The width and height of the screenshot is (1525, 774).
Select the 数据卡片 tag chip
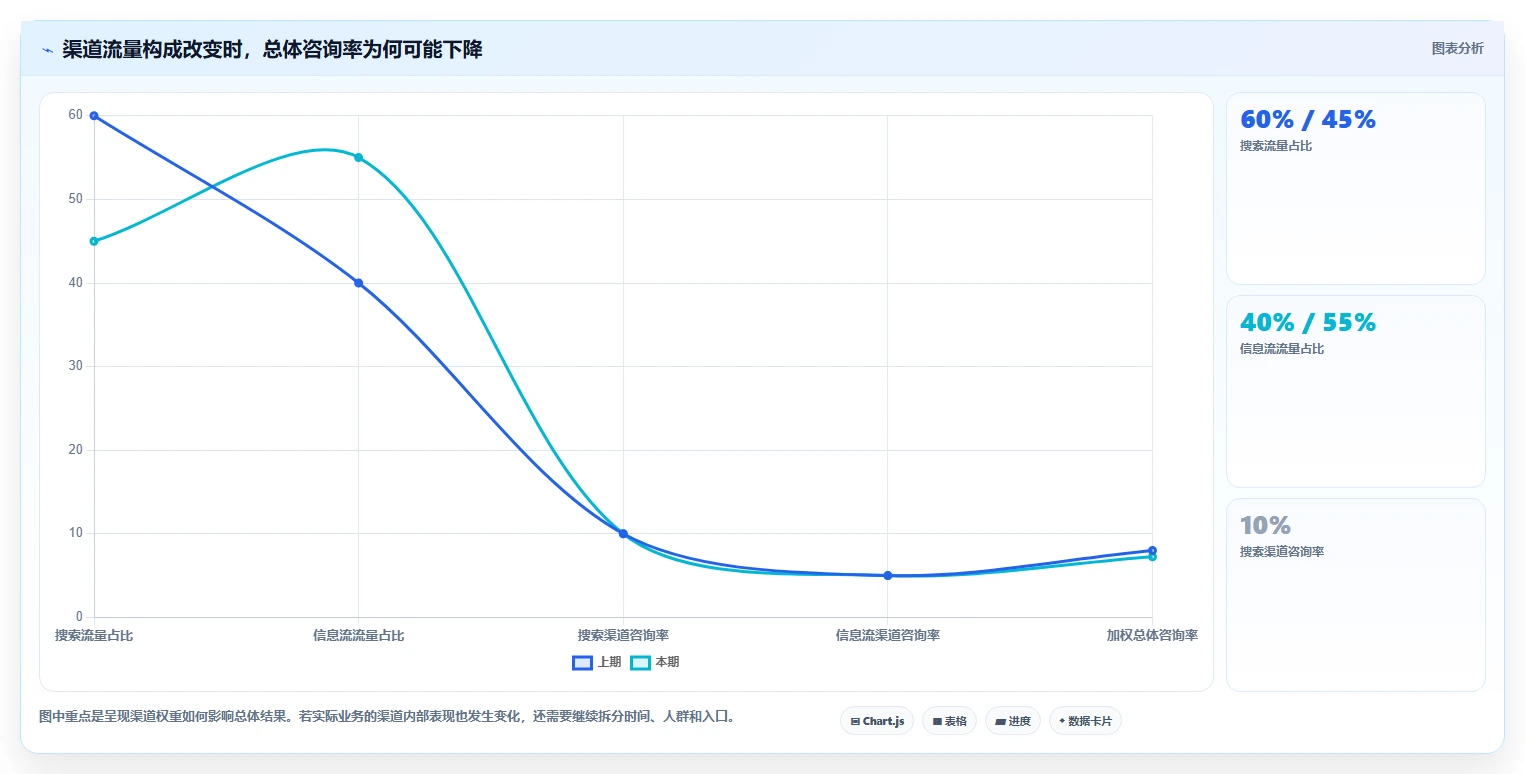1085,721
